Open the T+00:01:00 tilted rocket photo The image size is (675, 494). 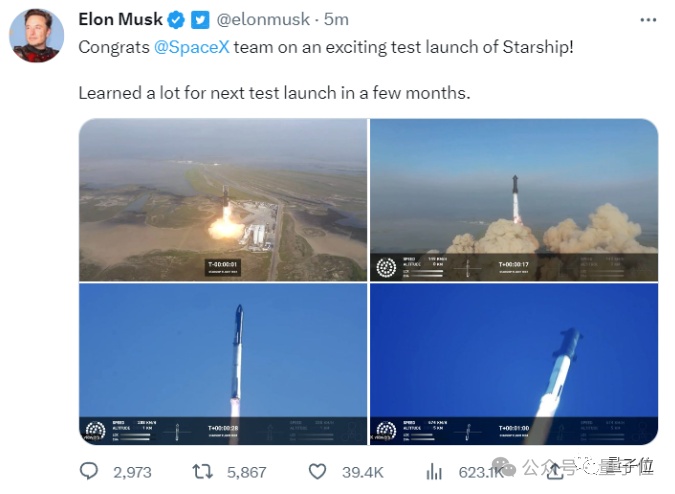point(514,364)
